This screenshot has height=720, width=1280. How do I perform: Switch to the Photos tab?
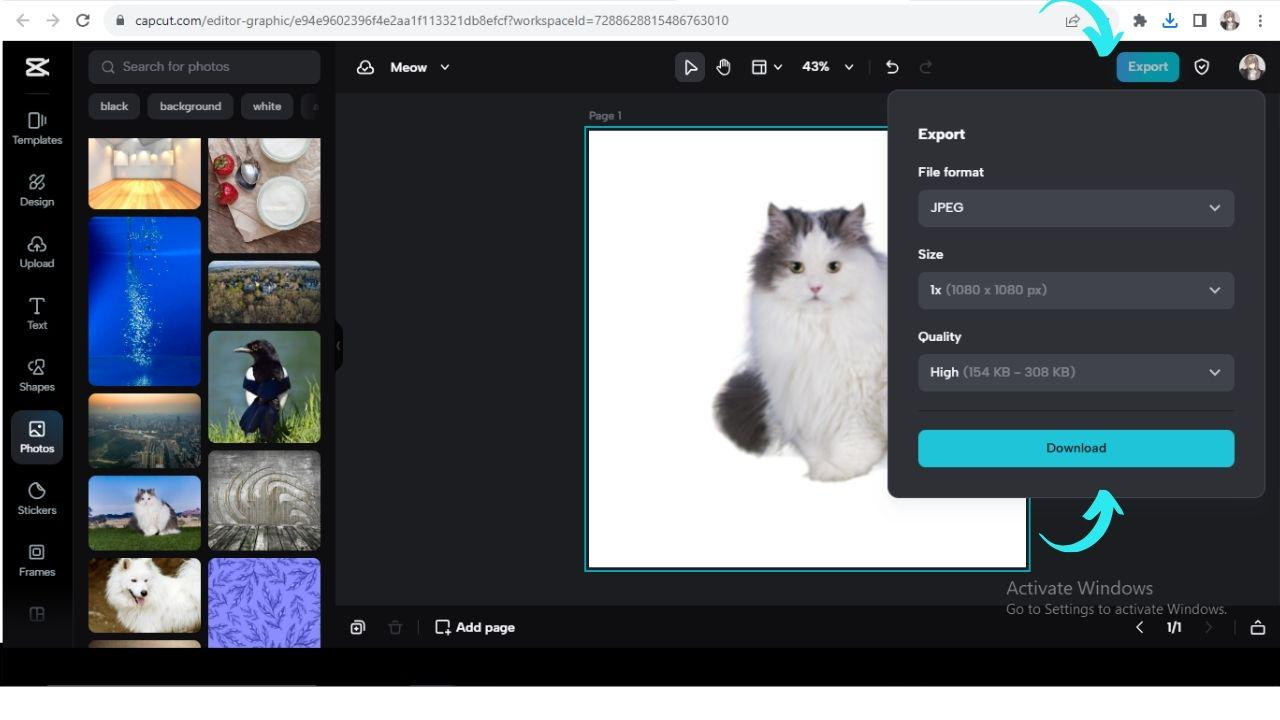click(x=37, y=437)
